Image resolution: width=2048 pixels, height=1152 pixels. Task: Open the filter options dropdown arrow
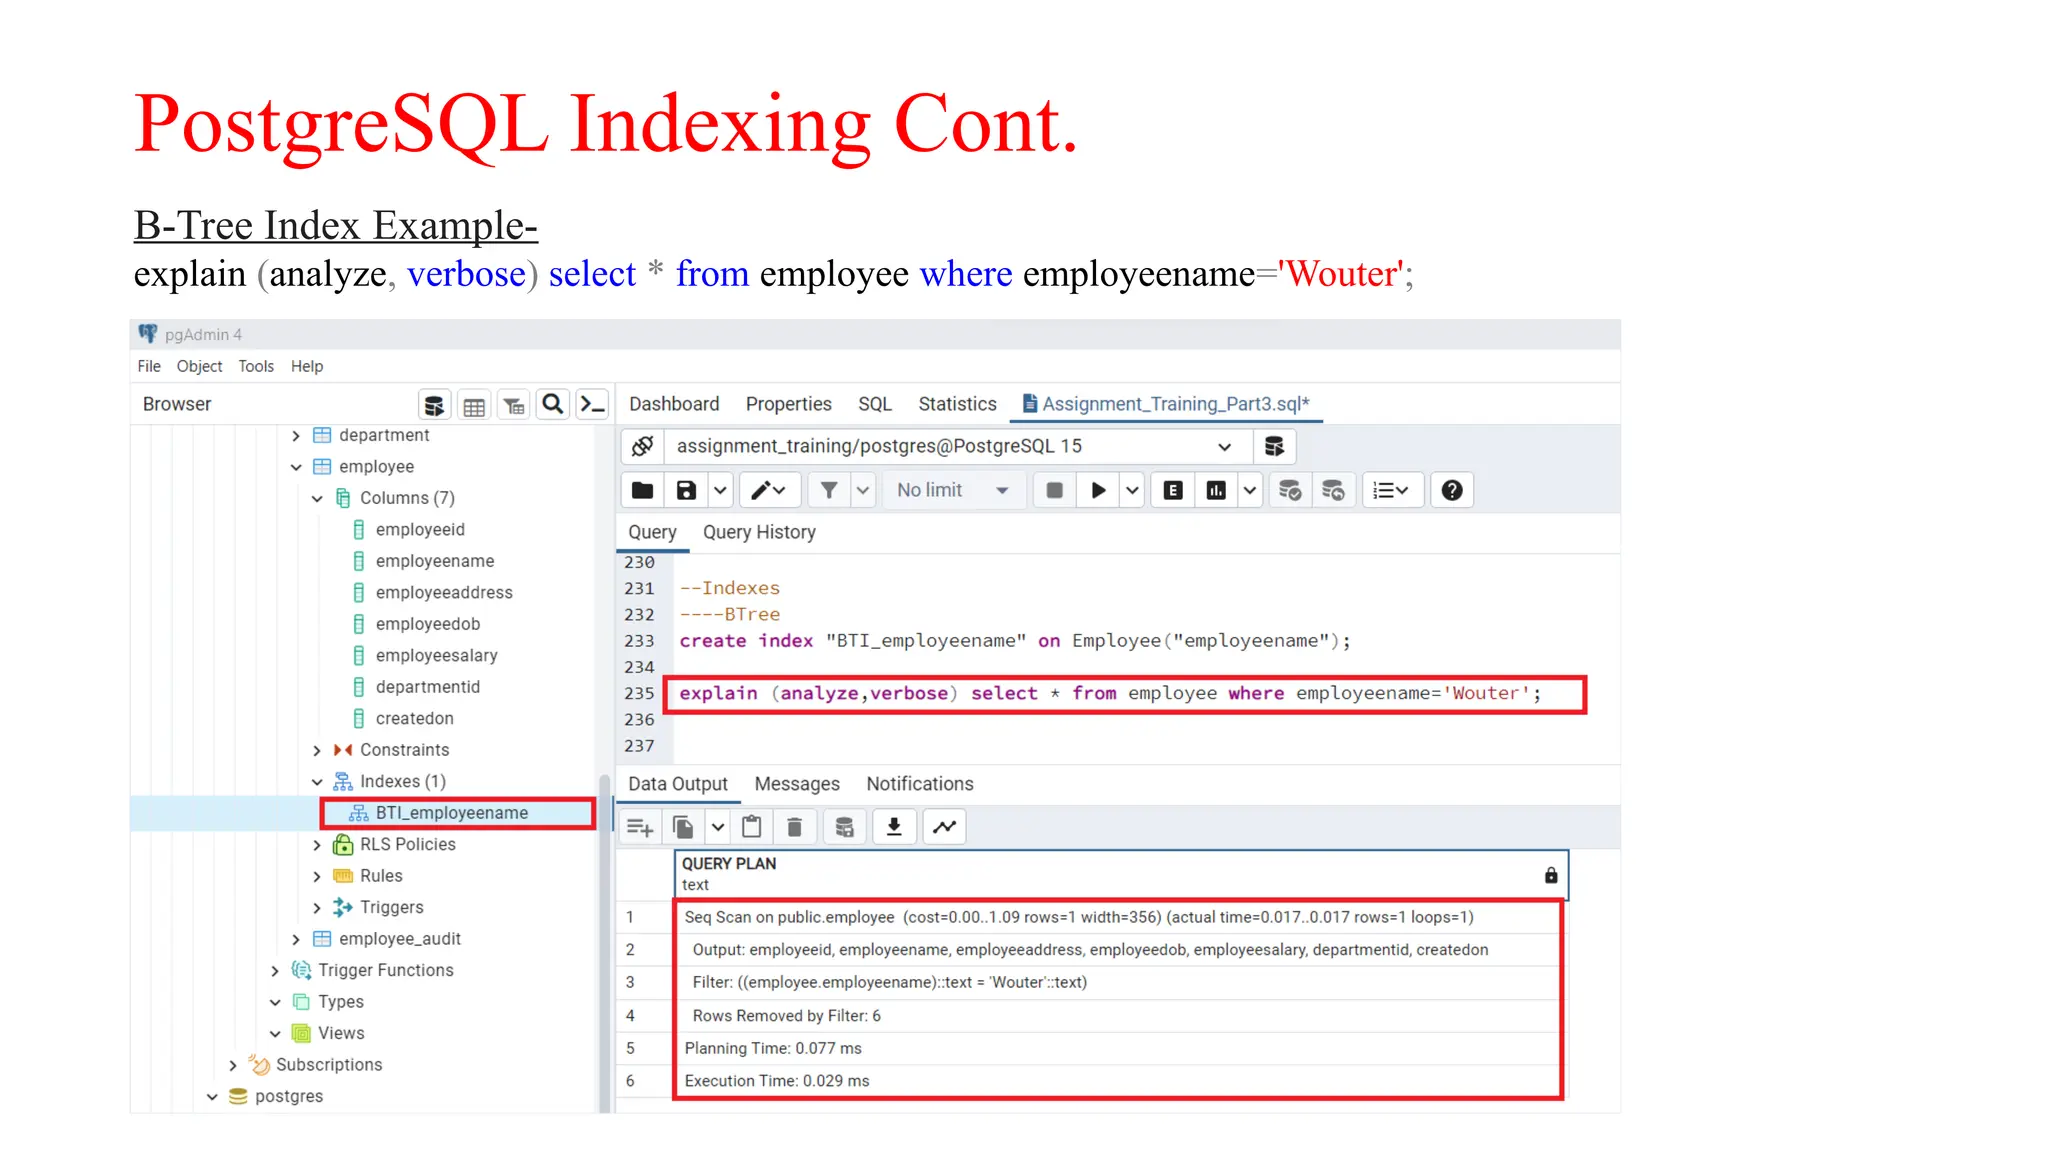[x=863, y=490]
